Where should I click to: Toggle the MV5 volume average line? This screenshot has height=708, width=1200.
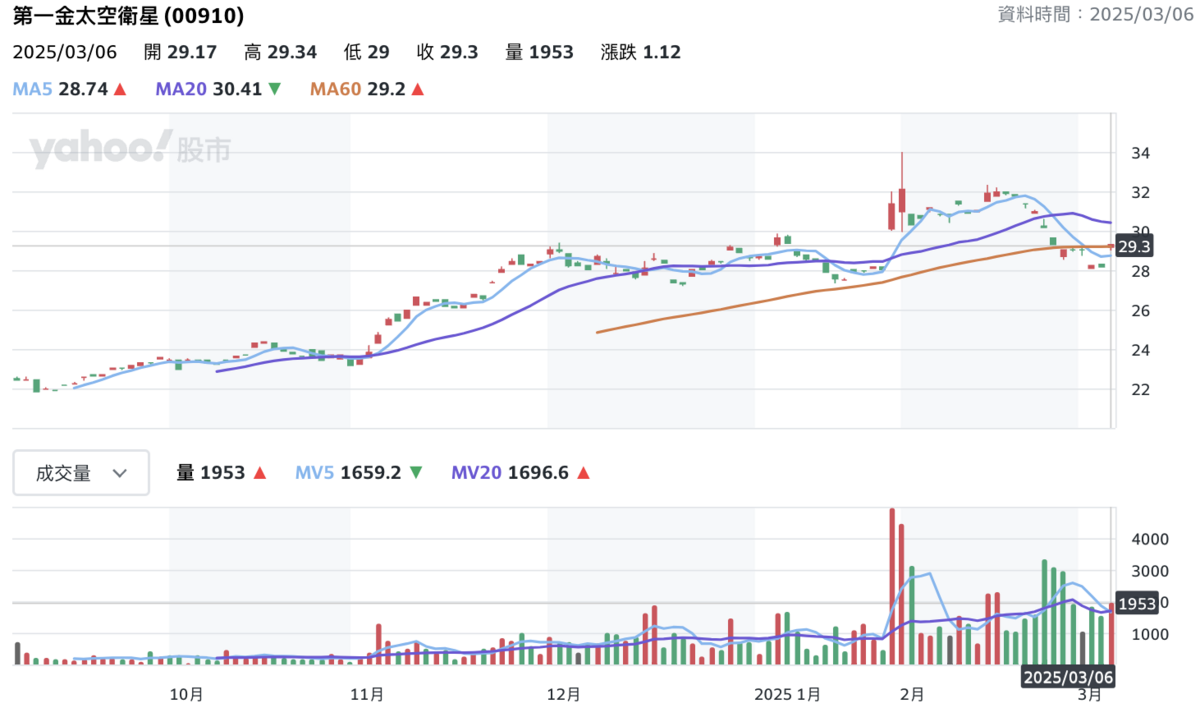coord(316,472)
